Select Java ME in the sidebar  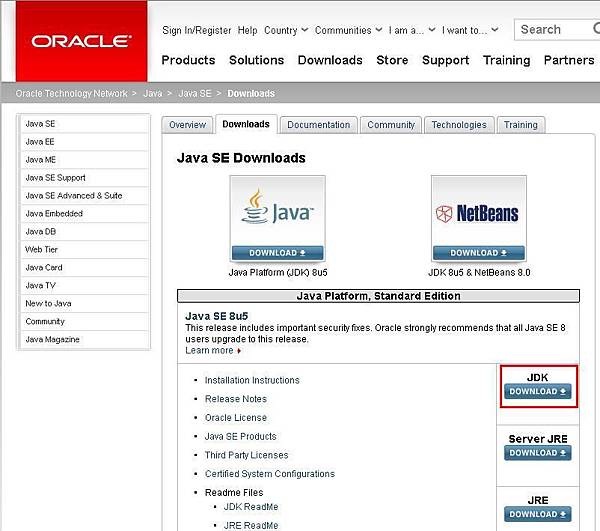tap(85, 160)
